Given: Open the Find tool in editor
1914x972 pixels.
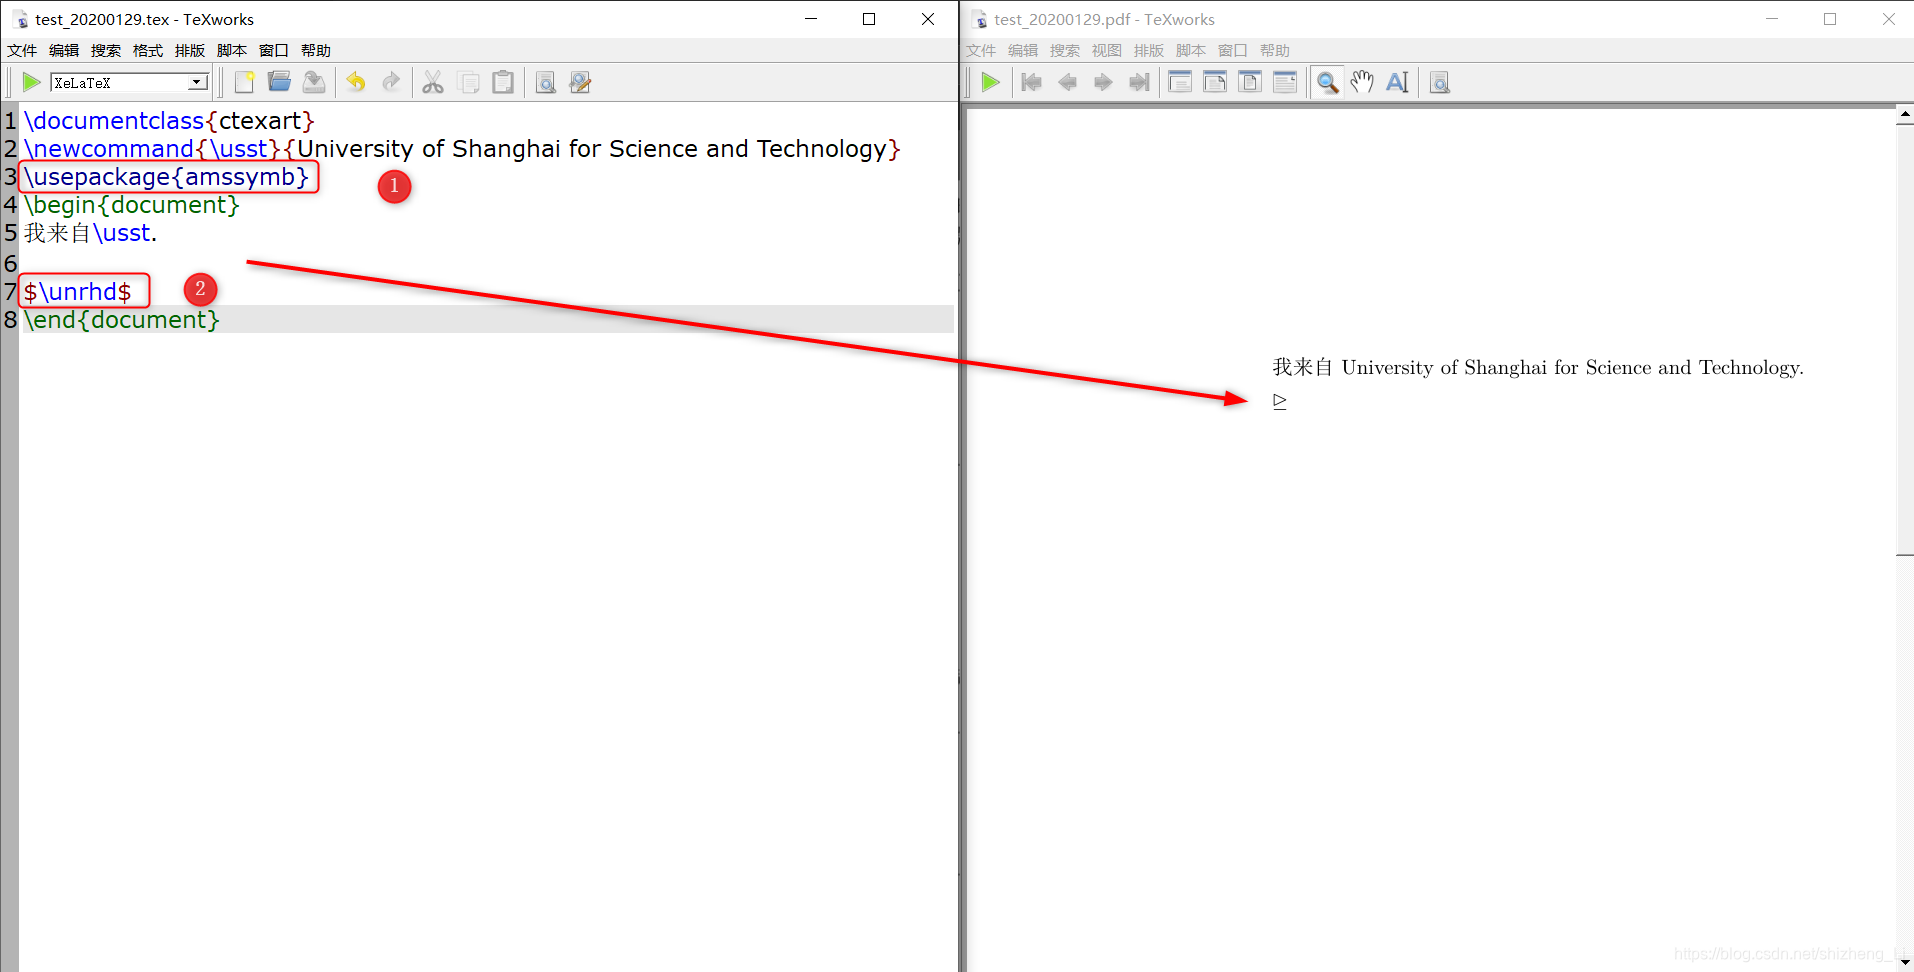Looking at the screenshot, I should (x=545, y=82).
